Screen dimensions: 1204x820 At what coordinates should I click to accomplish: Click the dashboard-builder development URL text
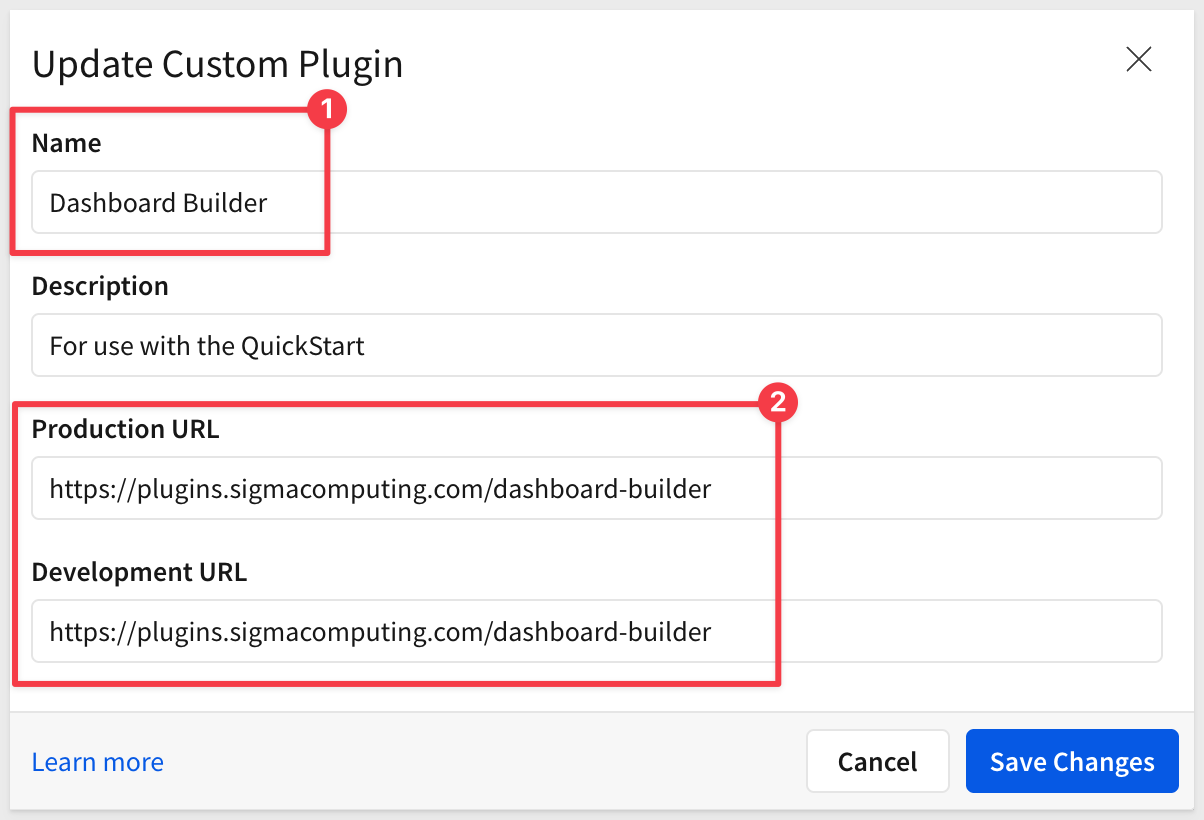point(380,632)
